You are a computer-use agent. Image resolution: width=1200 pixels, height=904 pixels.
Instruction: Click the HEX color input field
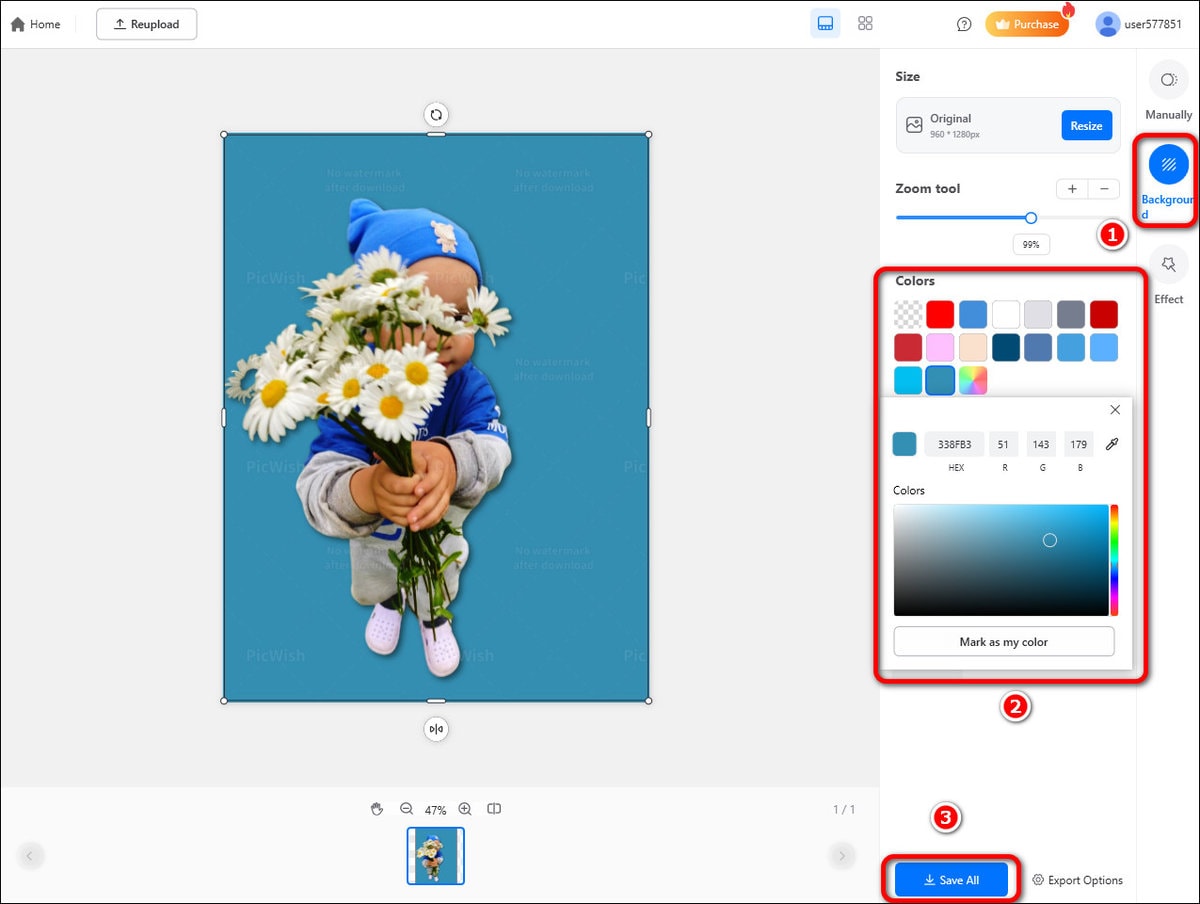955,444
